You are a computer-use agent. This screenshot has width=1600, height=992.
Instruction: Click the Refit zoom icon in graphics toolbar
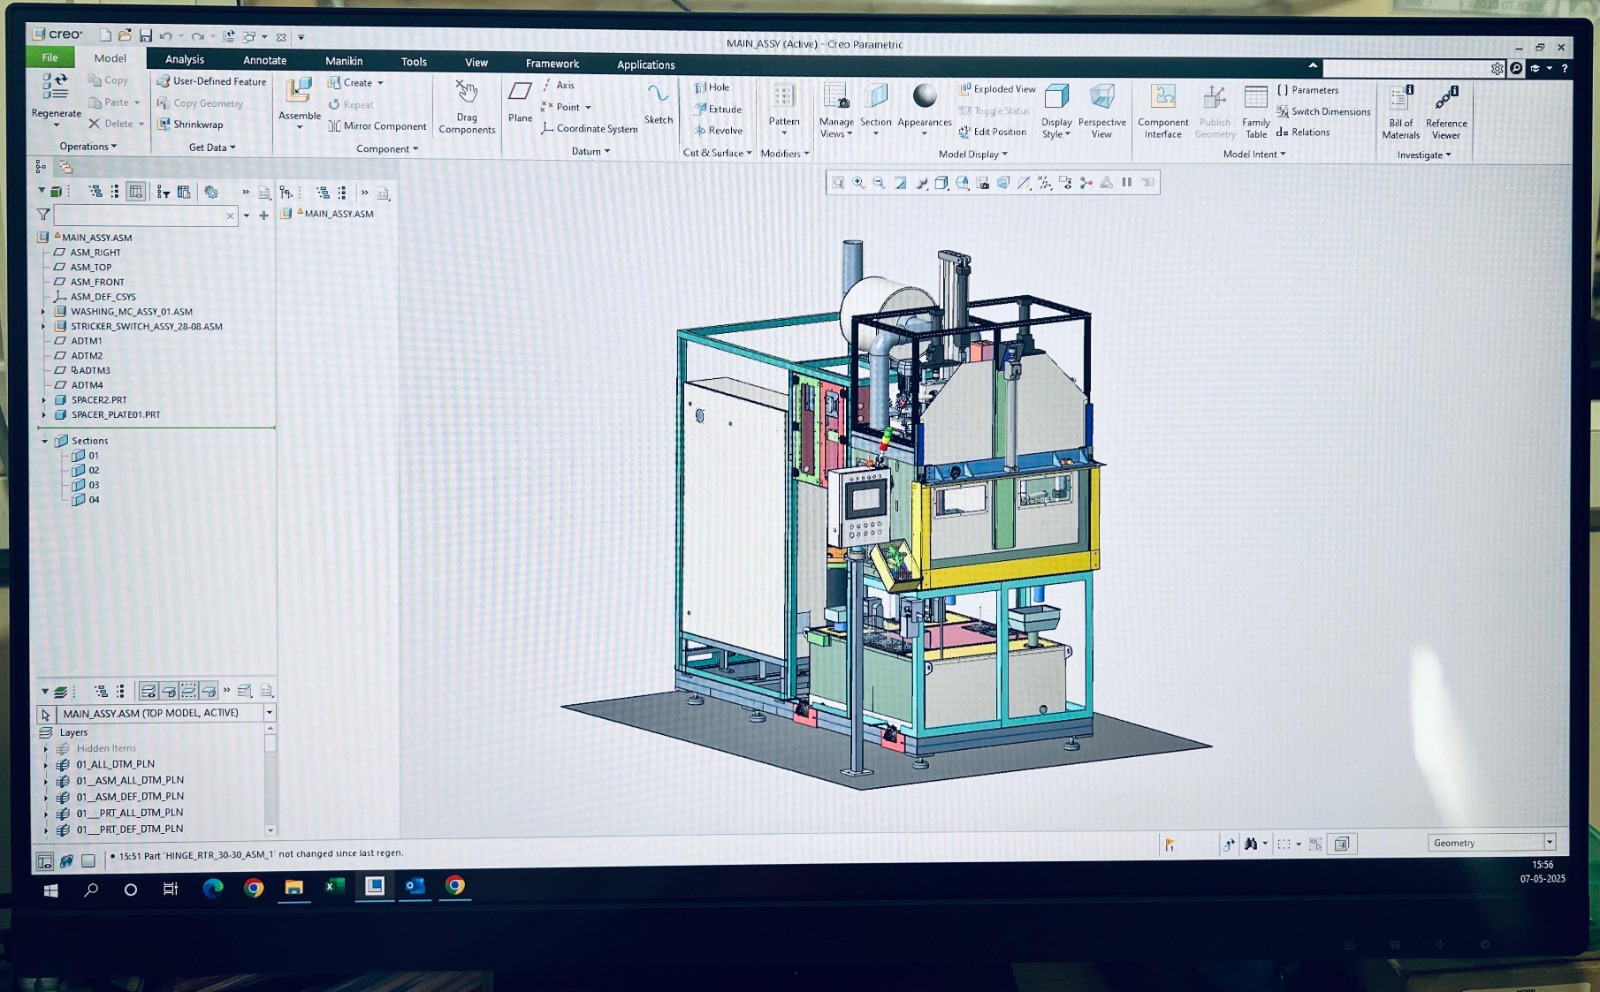pyautogui.click(x=838, y=183)
